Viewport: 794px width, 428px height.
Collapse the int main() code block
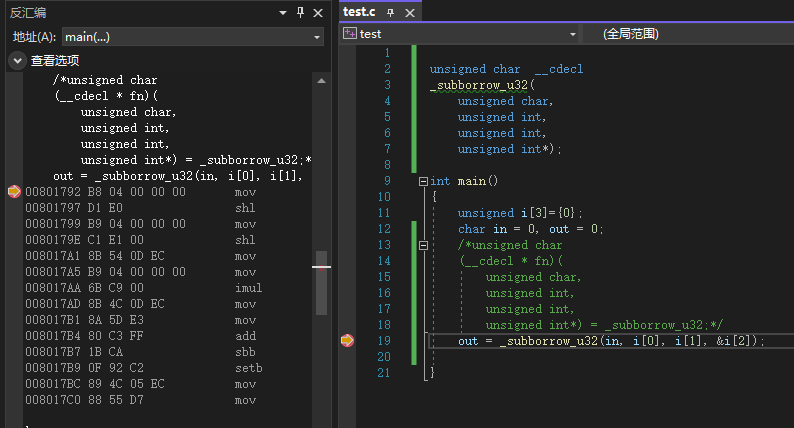pos(424,181)
